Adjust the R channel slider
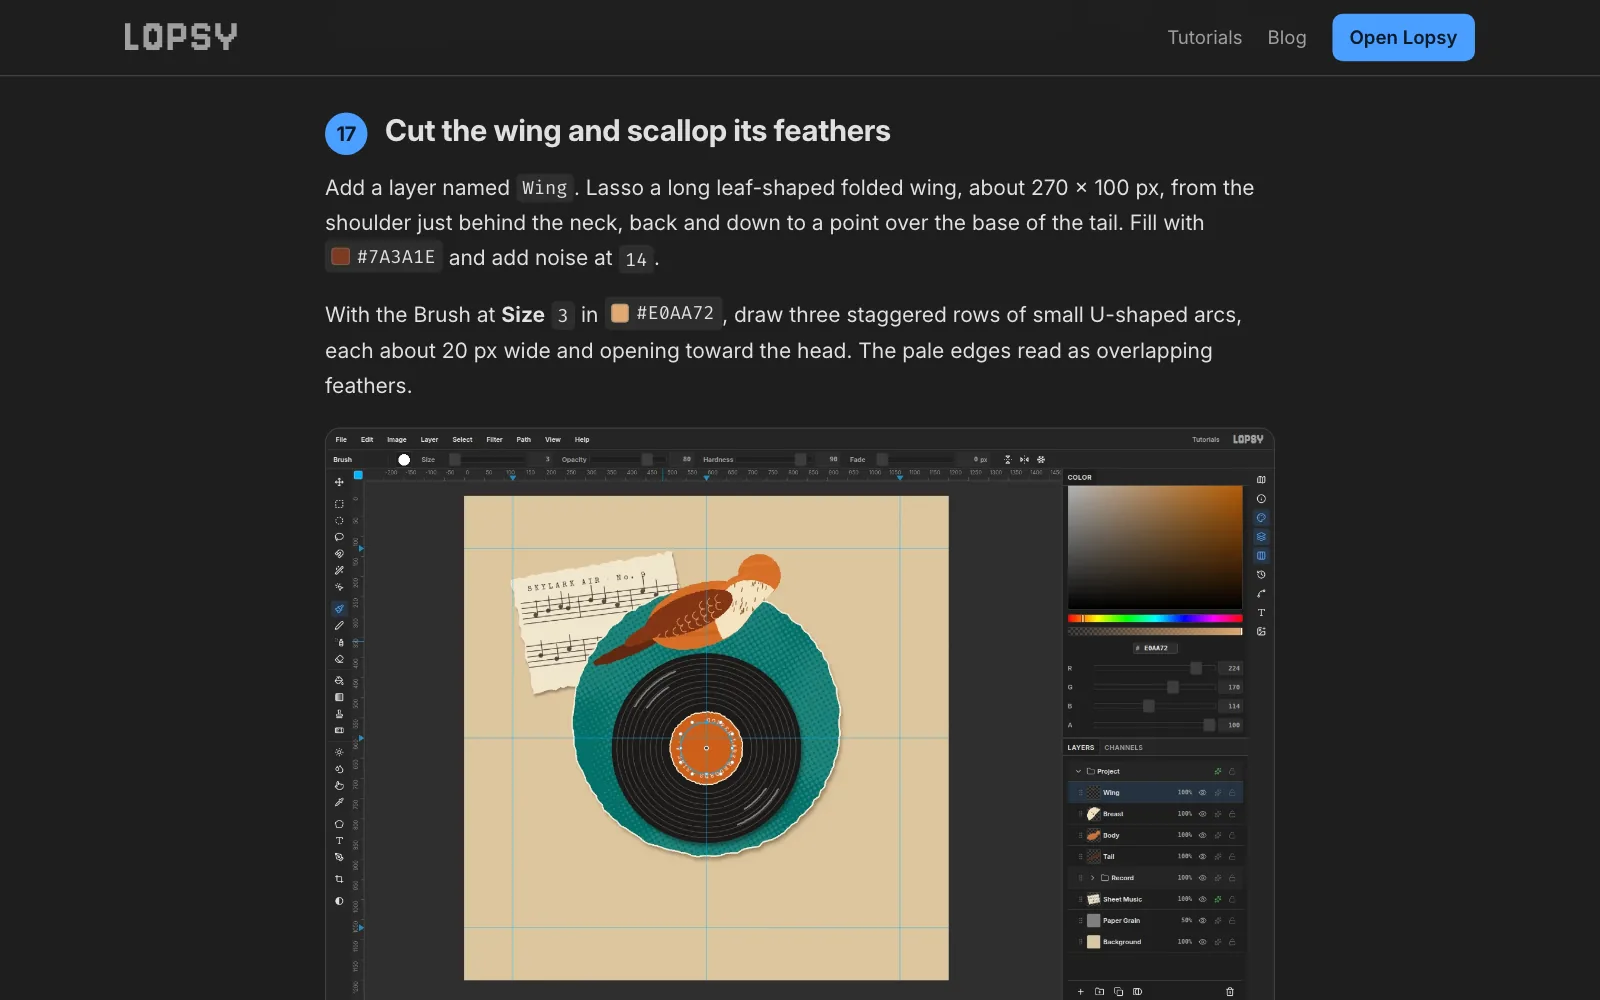The width and height of the screenshot is (1600, 1000). click(x=1154, y=668)
